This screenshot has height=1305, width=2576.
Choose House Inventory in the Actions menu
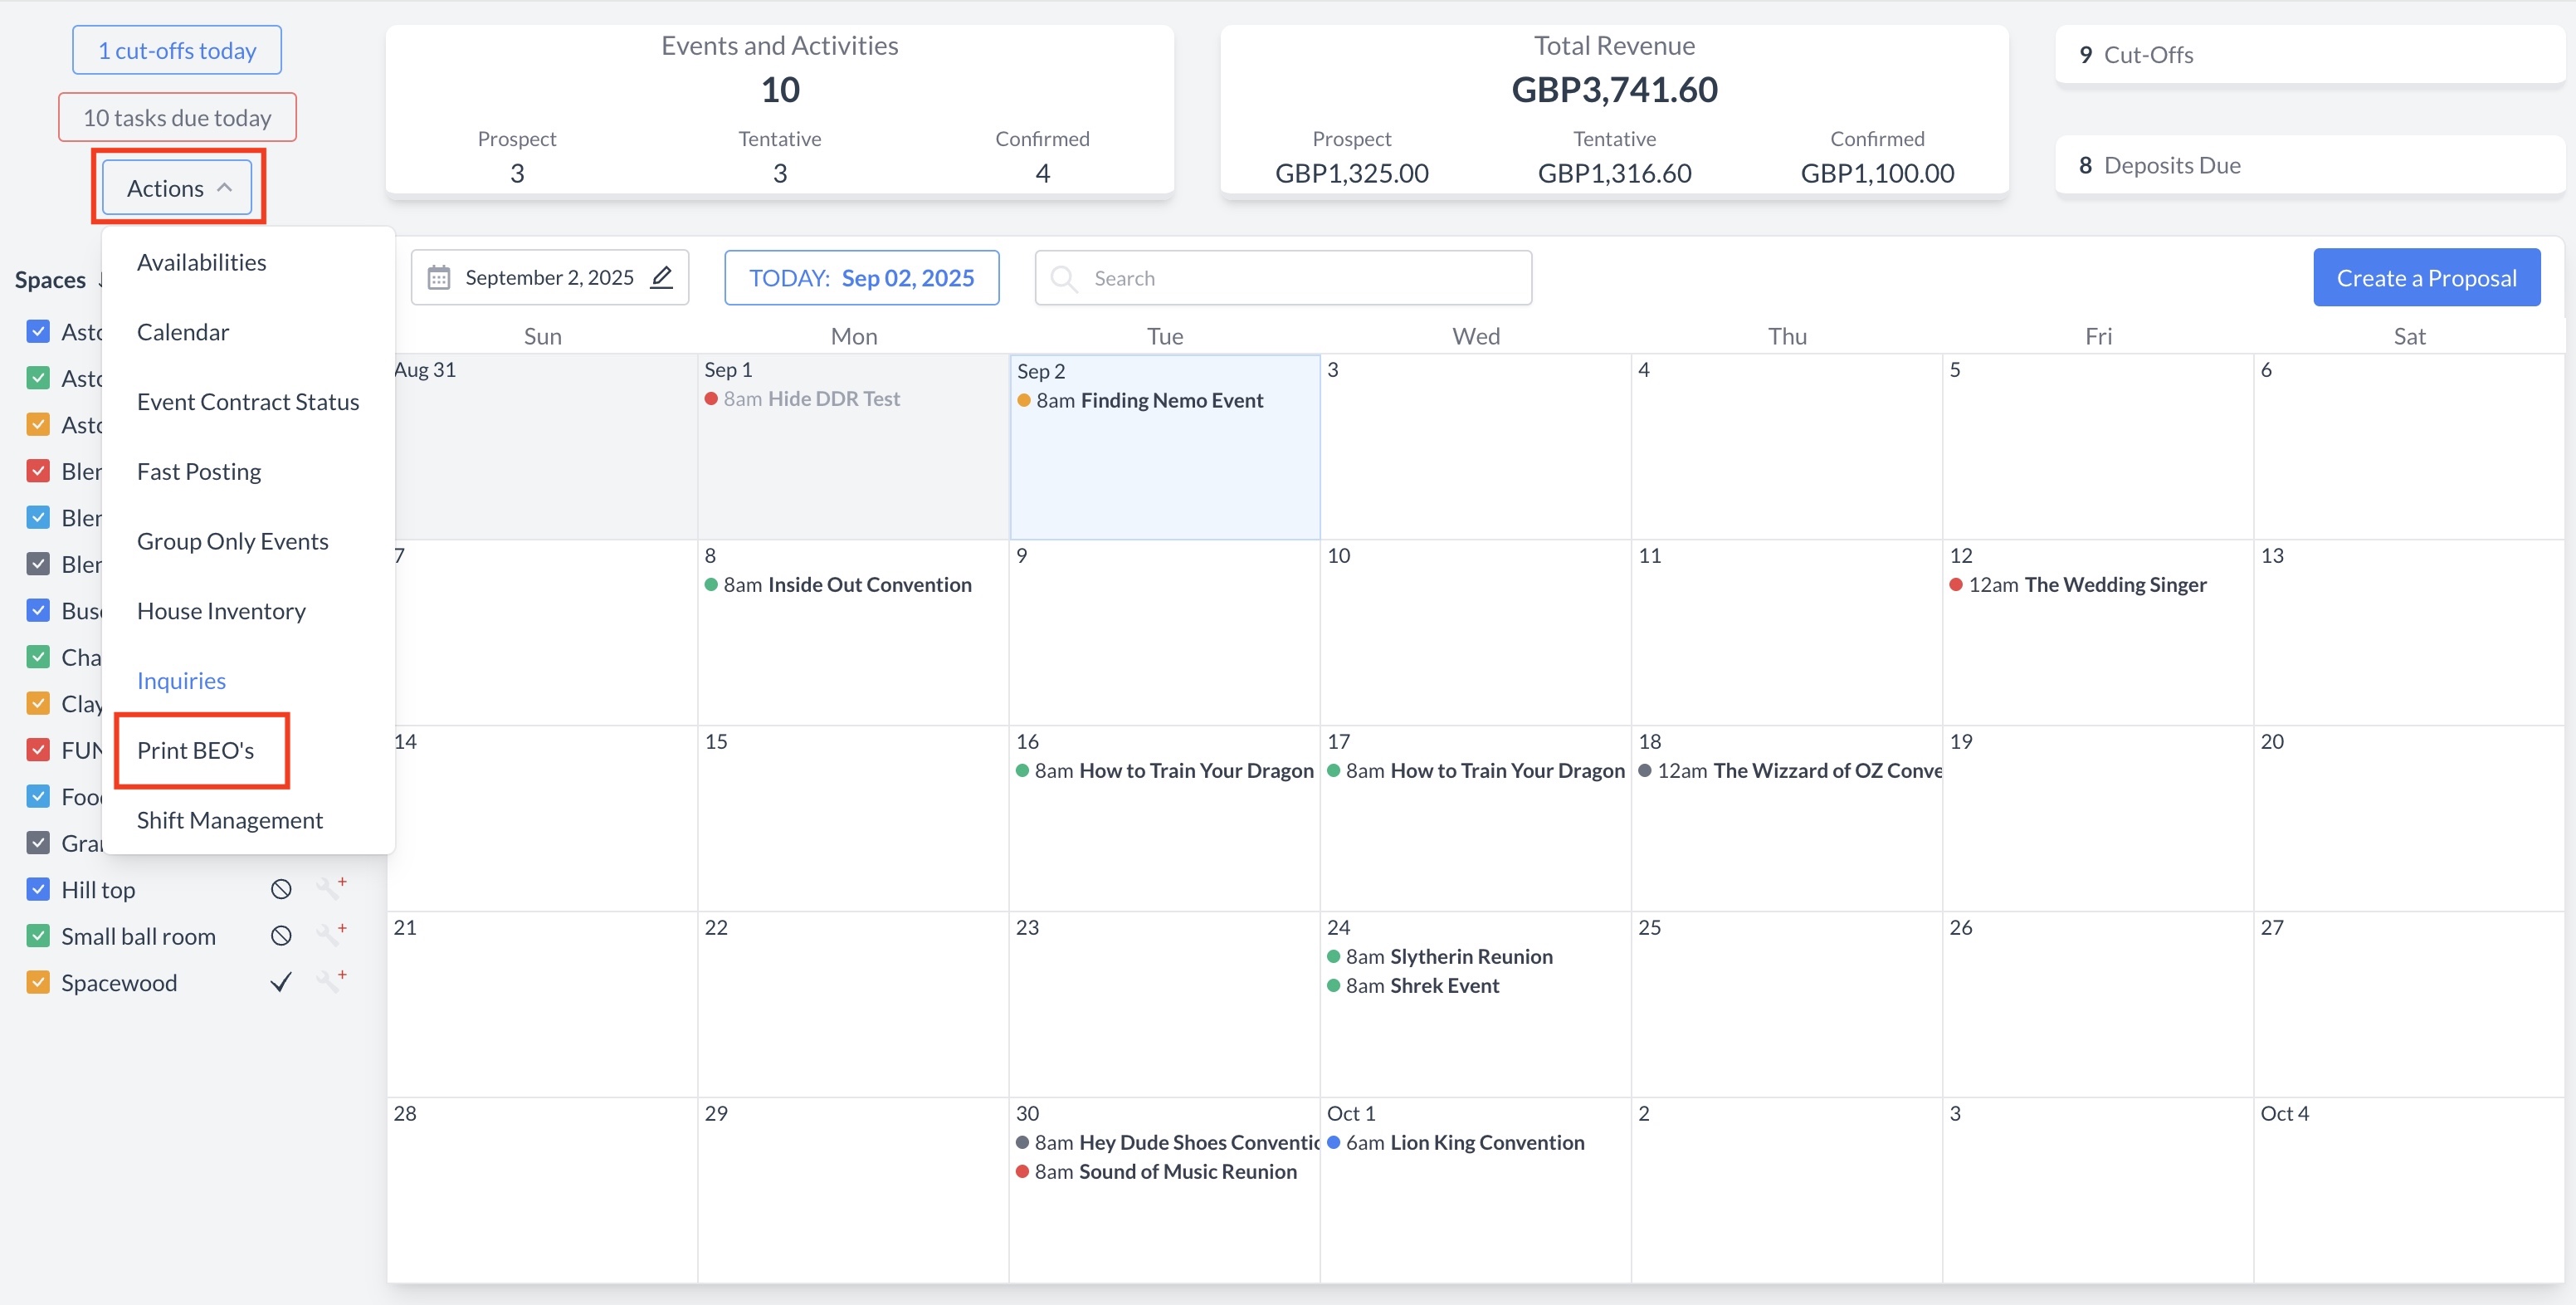coord(221,610)
